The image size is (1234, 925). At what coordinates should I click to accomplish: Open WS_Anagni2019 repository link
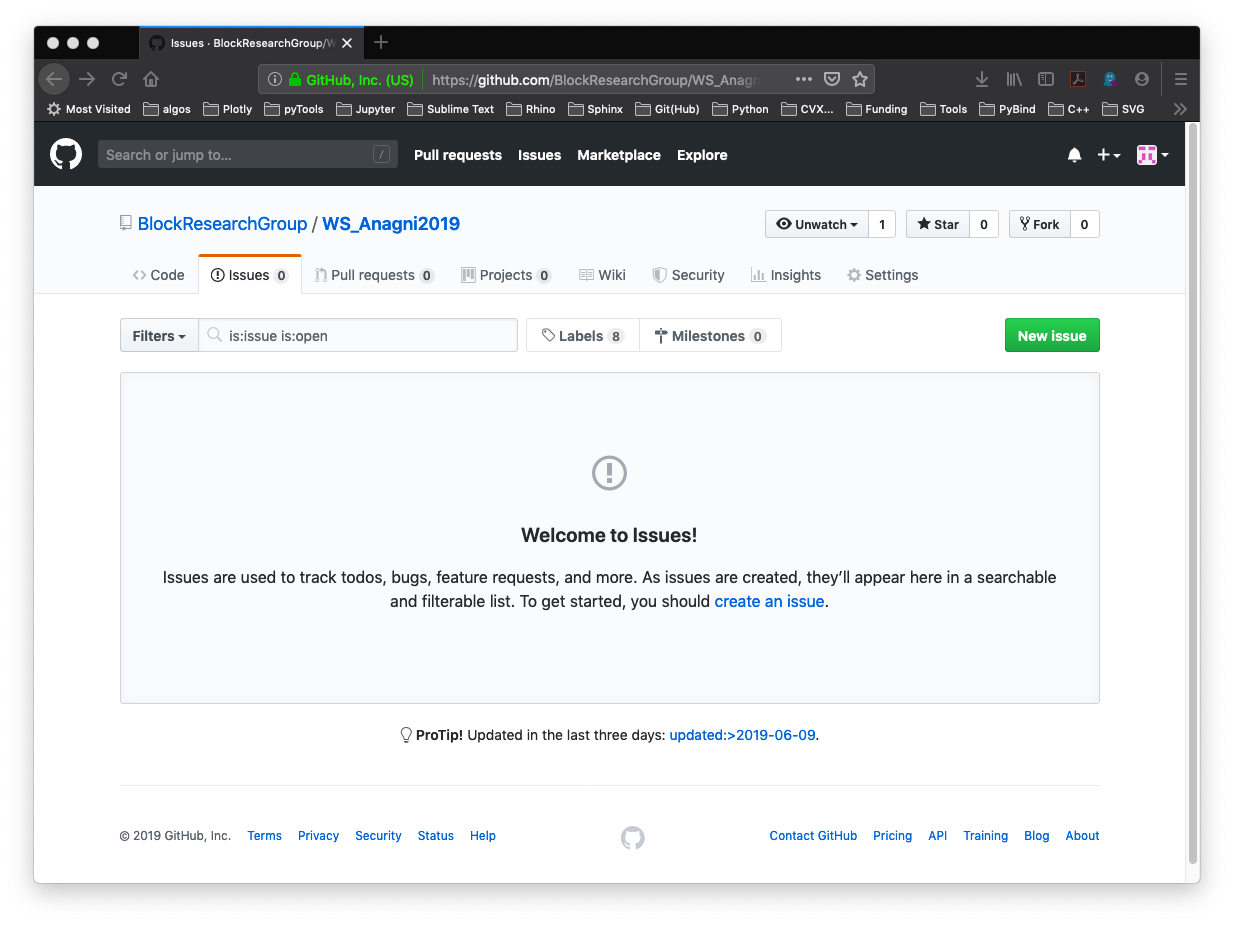[x=391, y=224]
